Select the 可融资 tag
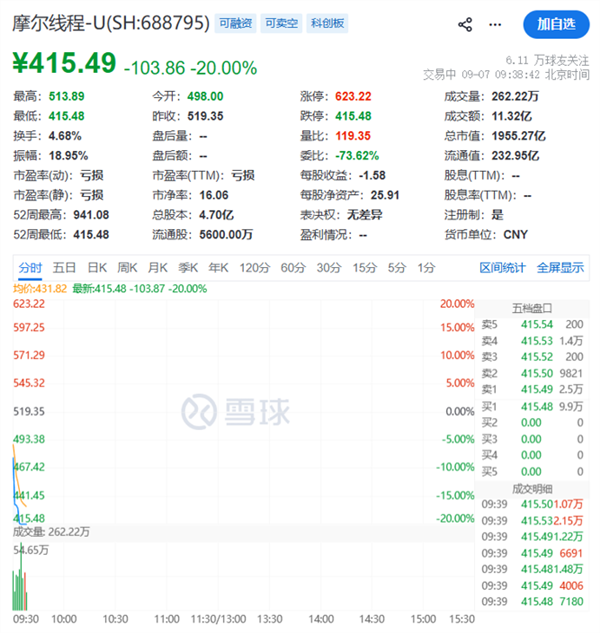Screen dimensions: 600x633 (x=235, y=23)
